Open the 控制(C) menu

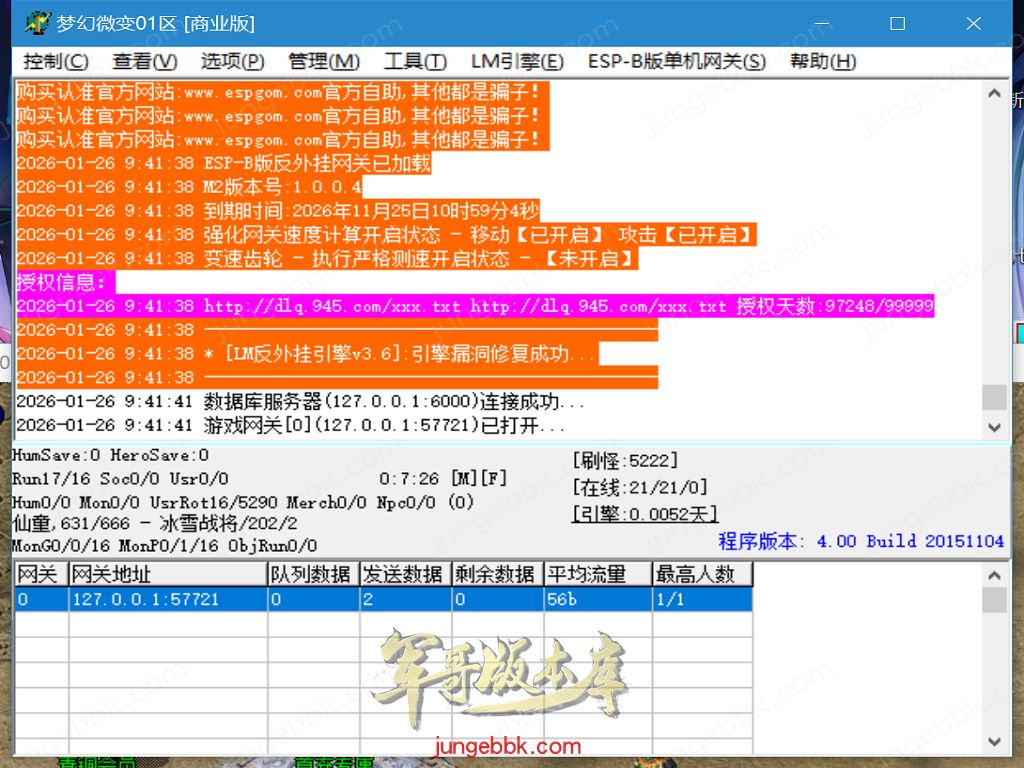click(56, 62)
